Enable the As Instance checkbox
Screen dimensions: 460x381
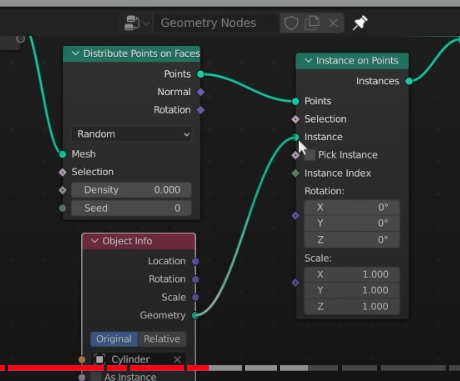click(x=96, y=377)
